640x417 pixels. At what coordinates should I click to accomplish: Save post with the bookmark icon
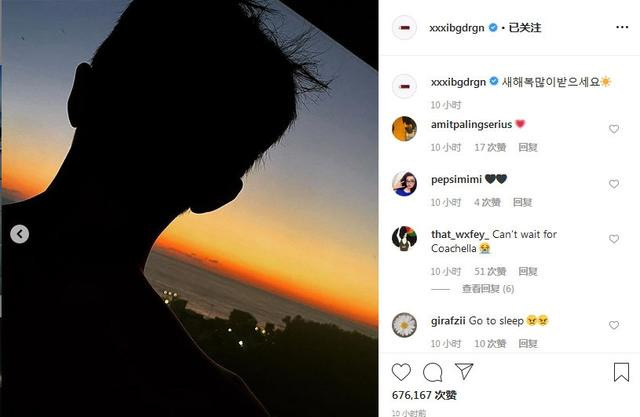click(621, 372)
